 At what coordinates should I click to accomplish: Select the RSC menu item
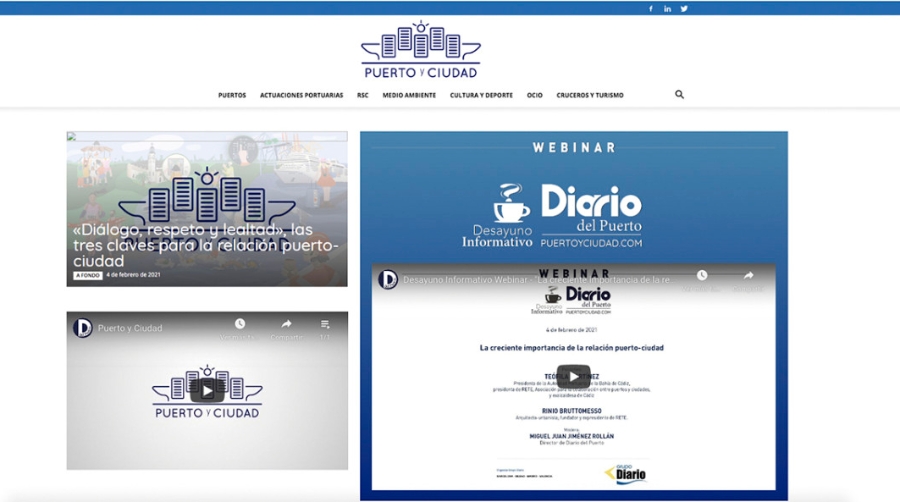363,95
